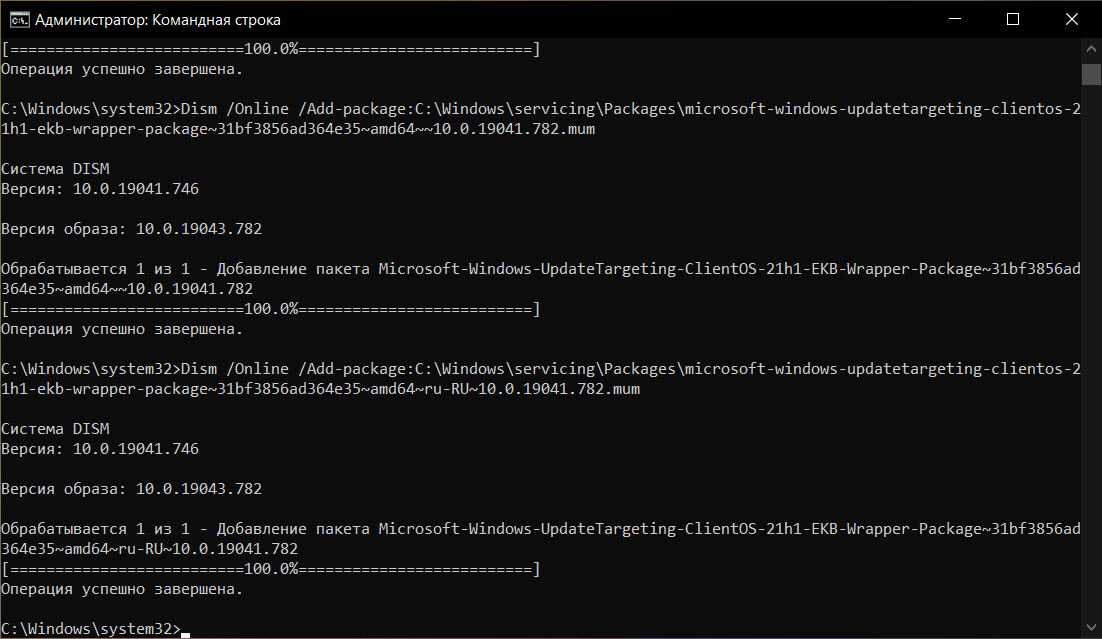The image size is (1102, 639).
Task: Click the empty scrollbar track below the thumb
Action: click(1091, 350)
